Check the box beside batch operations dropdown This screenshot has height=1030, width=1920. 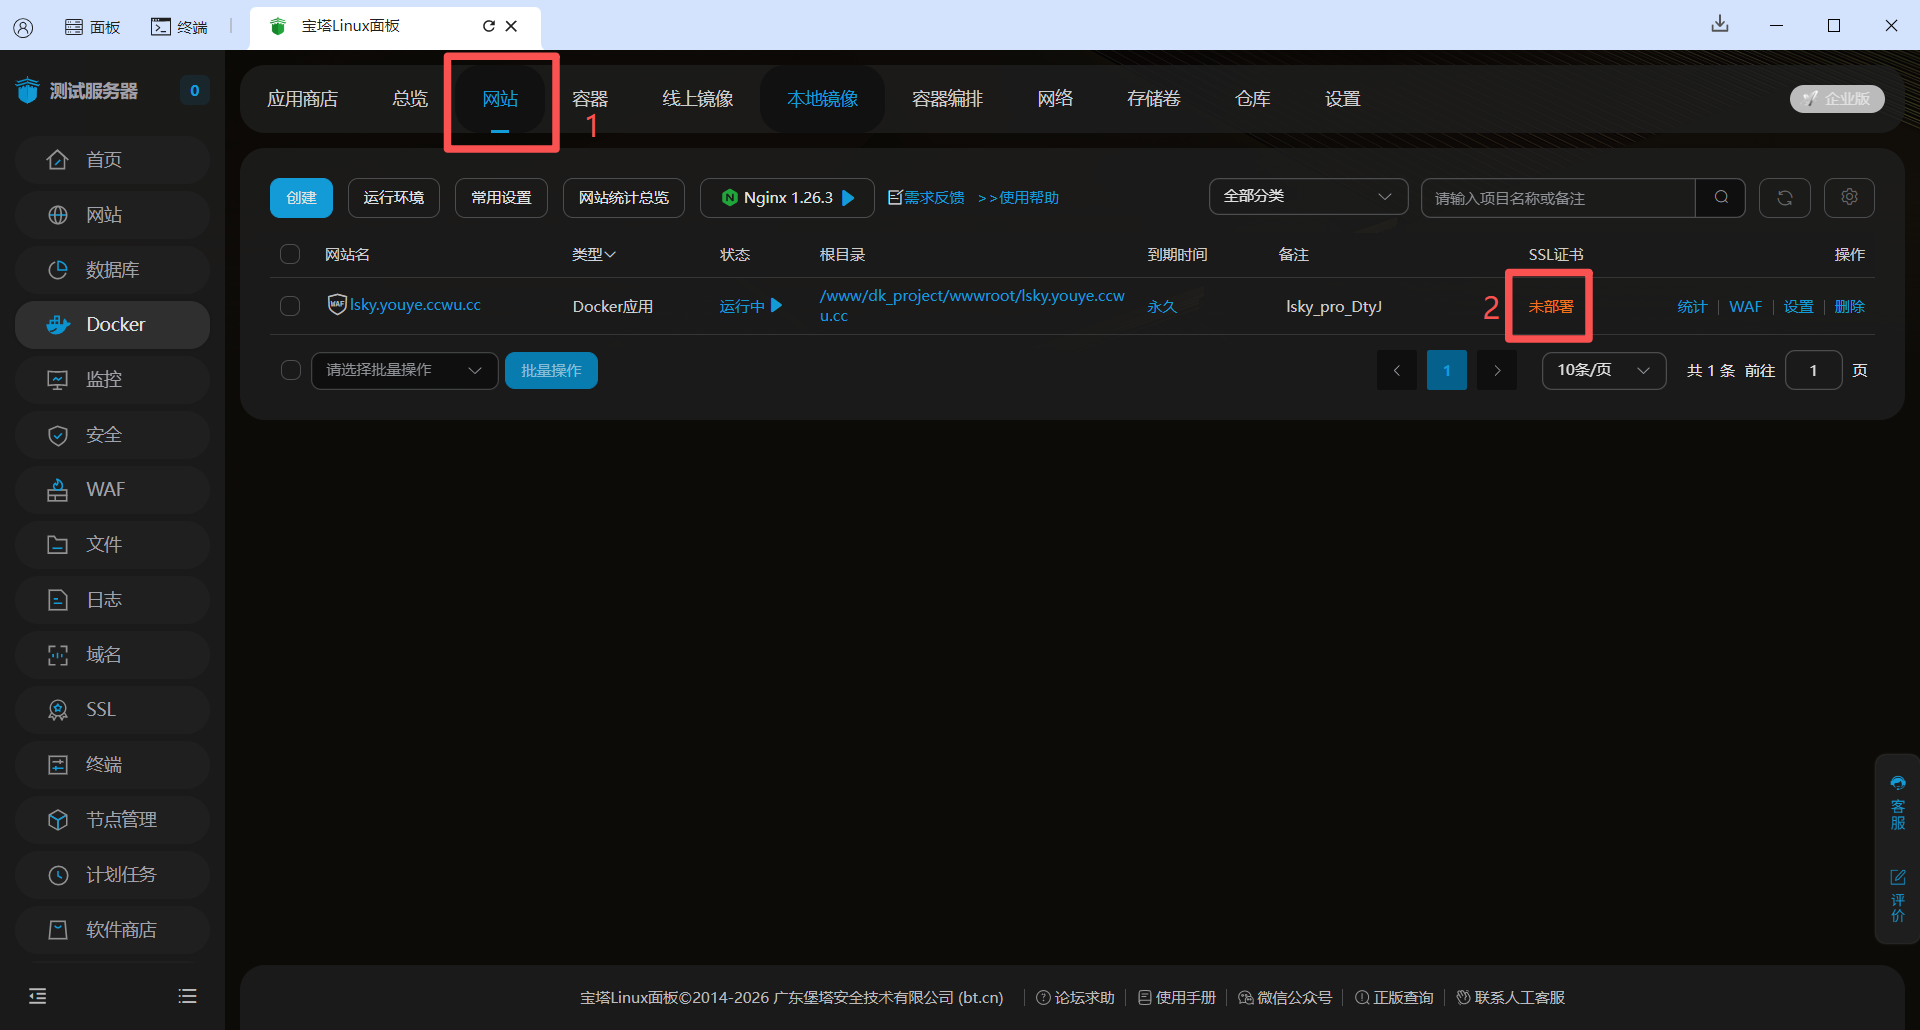(x=290, y=371)
